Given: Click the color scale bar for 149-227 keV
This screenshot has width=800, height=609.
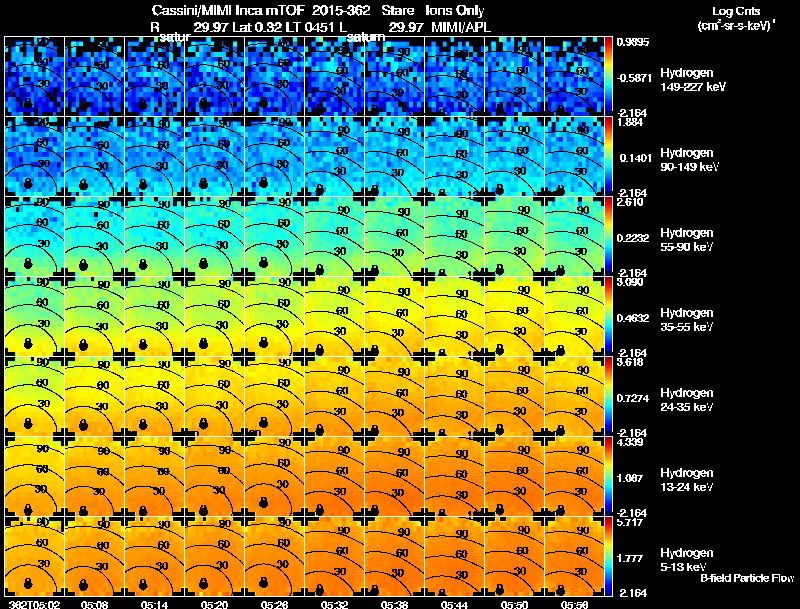Looking at the screenshot, I should [608, 77].
